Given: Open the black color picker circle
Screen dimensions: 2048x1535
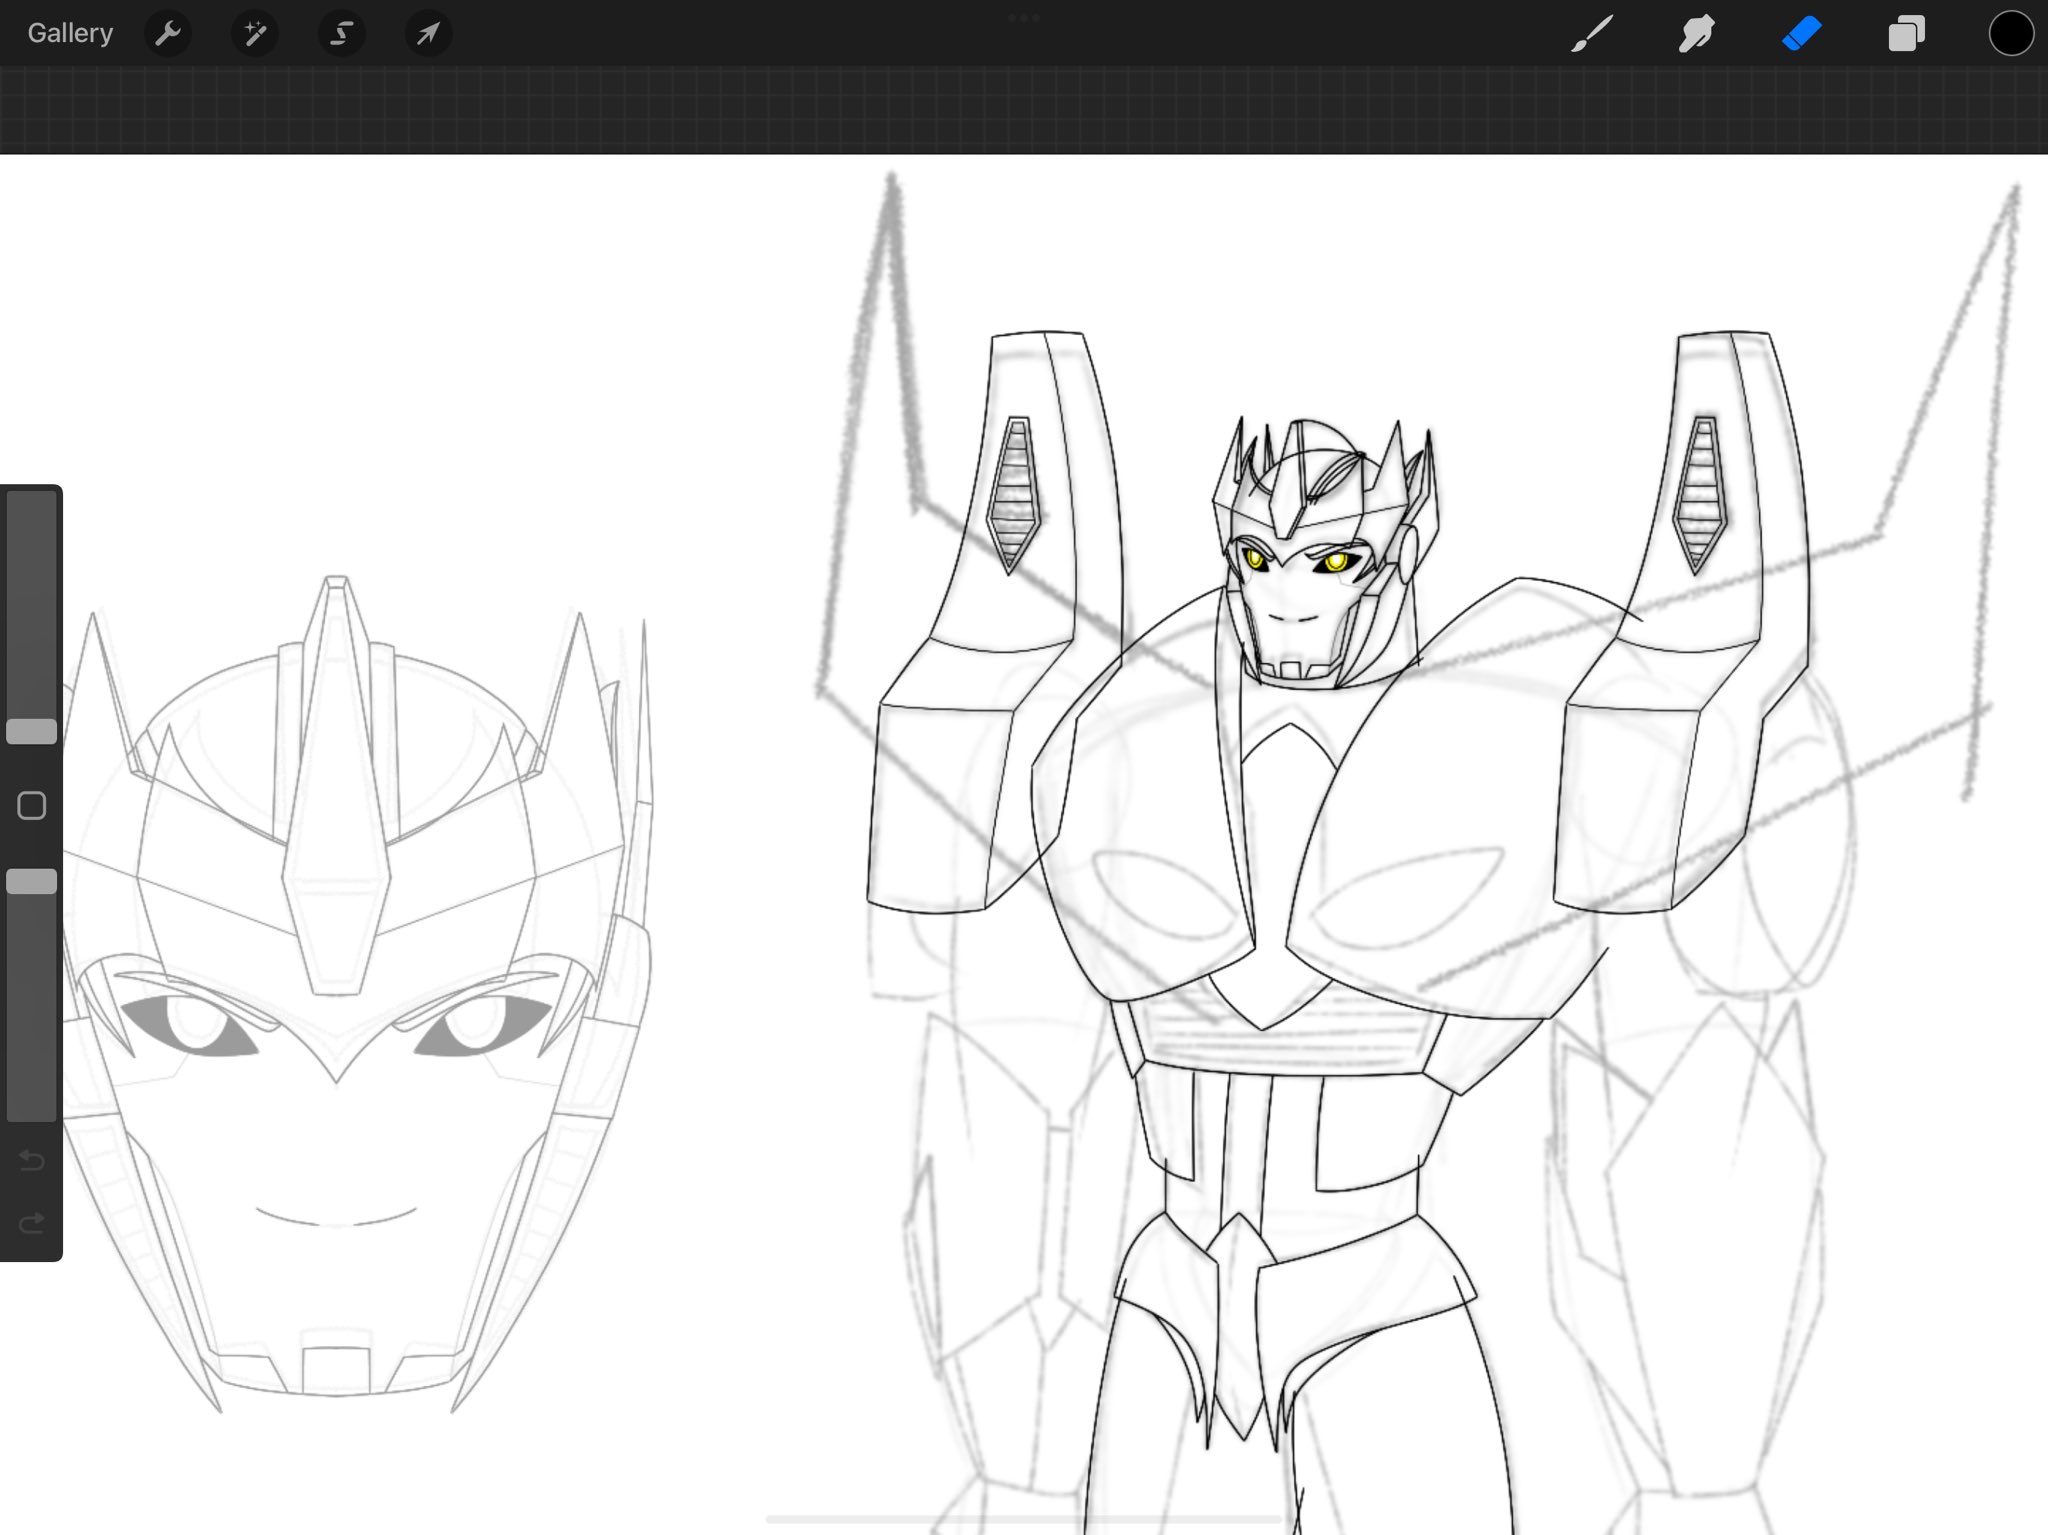Looking at the screenshot, I should [x=2010, y=34].
